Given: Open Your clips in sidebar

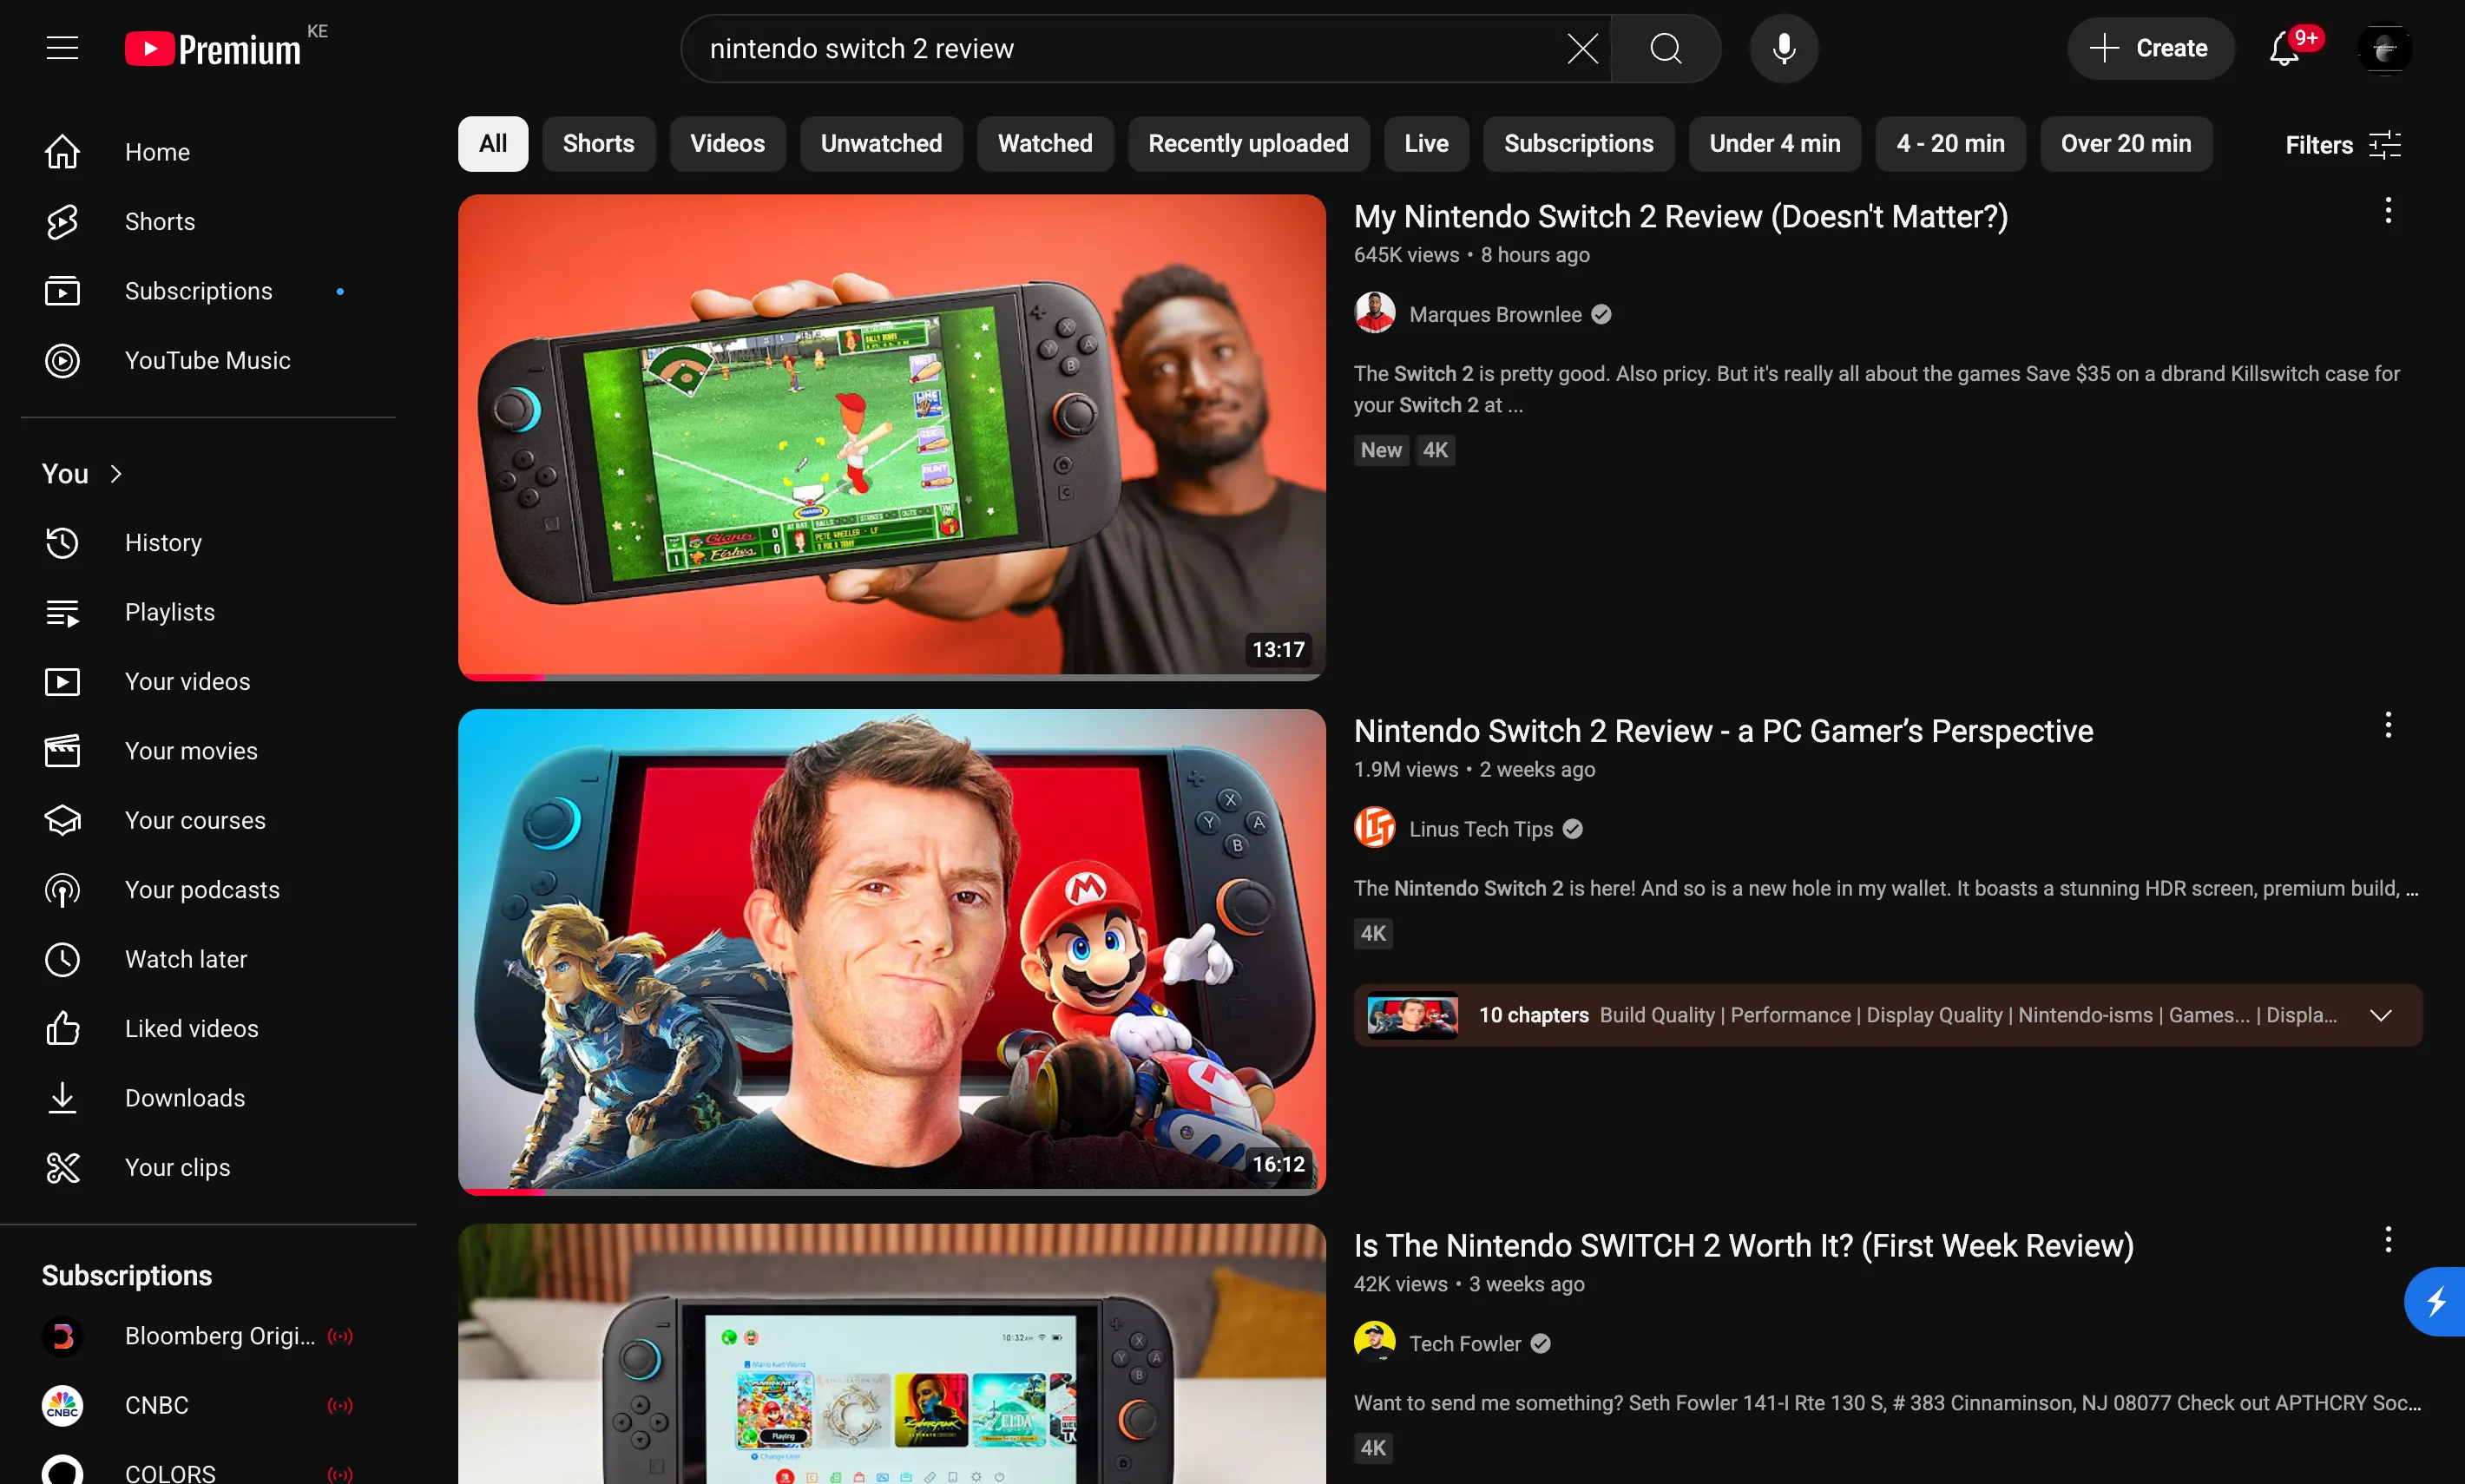Looking at the screenshot, I should 208,1168.
